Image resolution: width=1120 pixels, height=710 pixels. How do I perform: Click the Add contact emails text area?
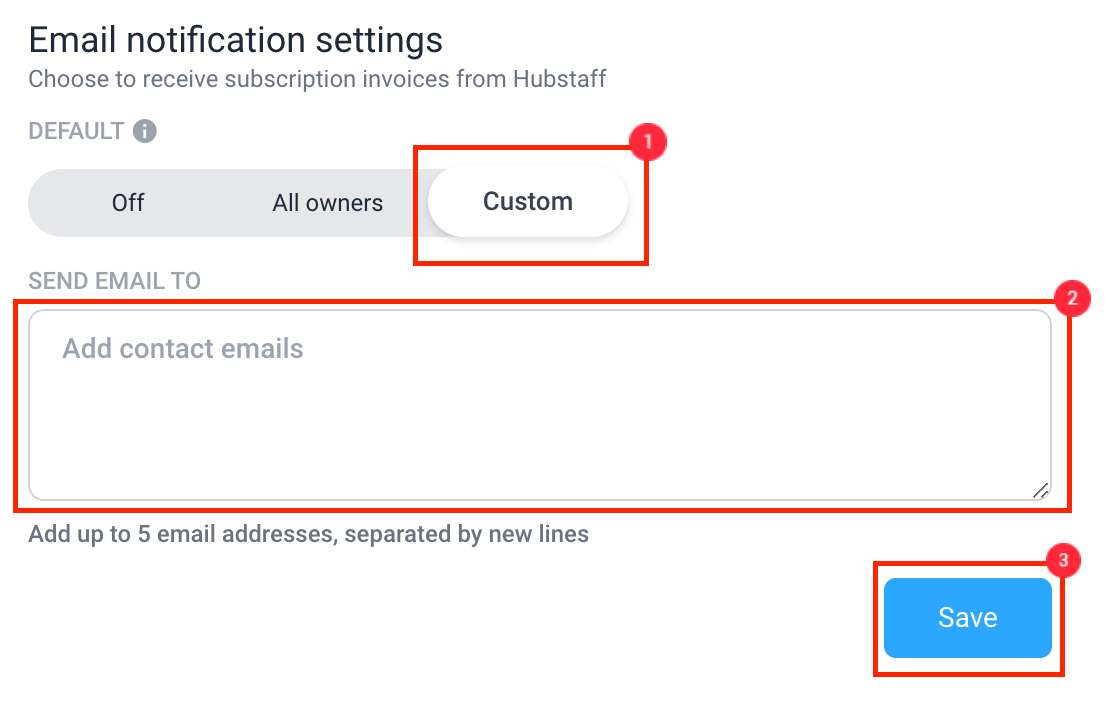(539, 405)
